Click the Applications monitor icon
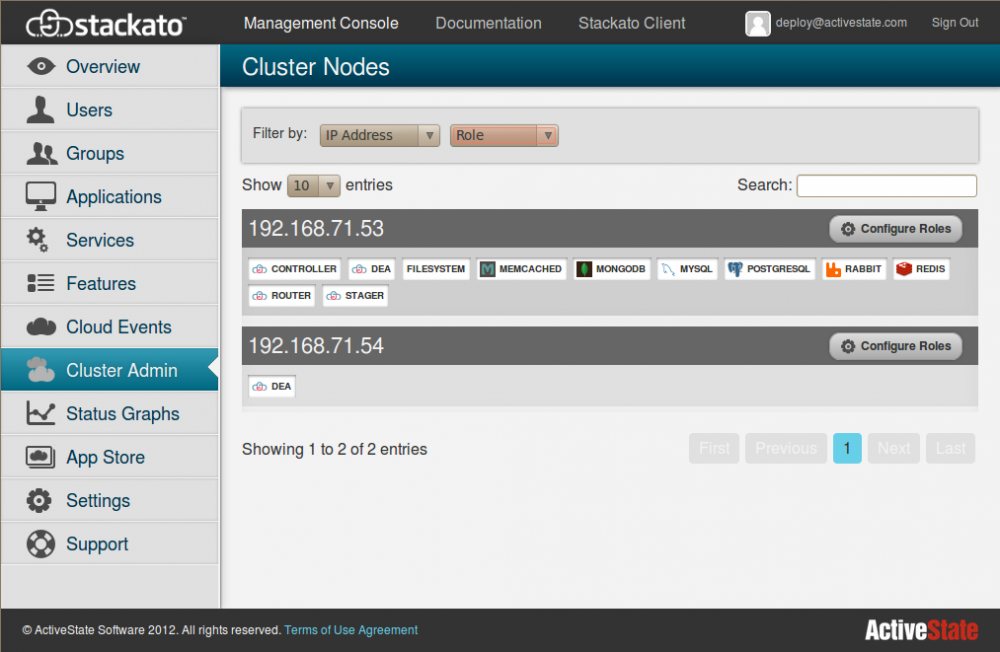This screenshot has height=652, width=1000. (x=41, y=196)
